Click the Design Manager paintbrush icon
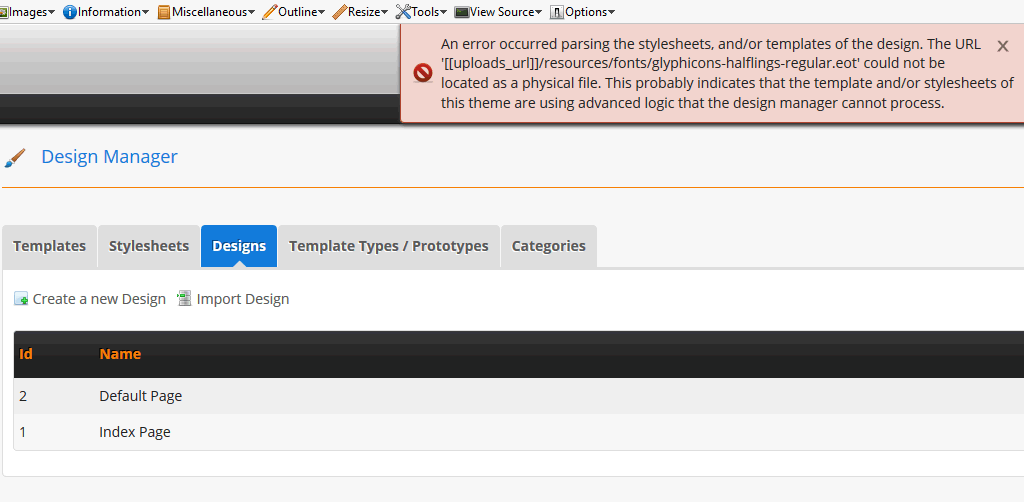1024x502 pixels. pos(15,158)
